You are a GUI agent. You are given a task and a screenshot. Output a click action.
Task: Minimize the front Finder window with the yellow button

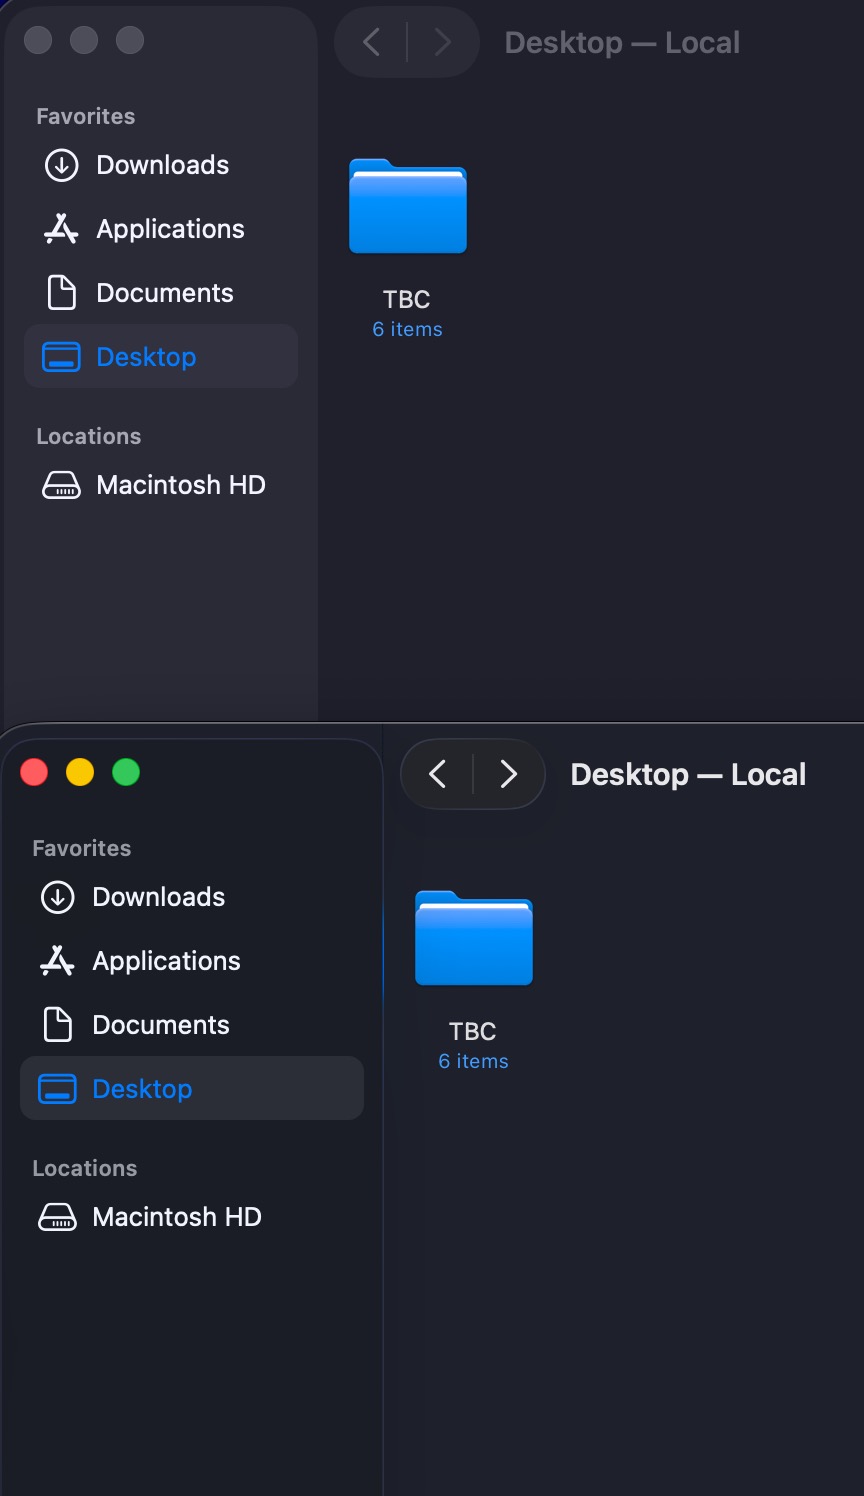pos(80,772)
